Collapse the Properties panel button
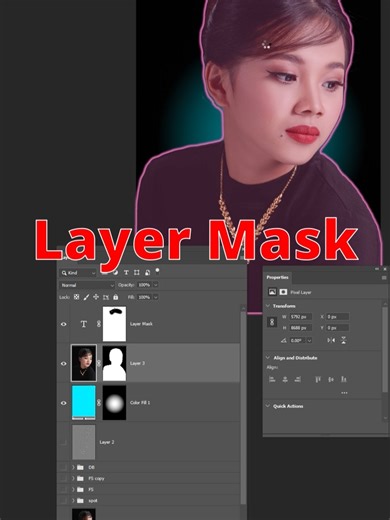The width and height of the screenshot is (390, 520). tap(377, 269)
